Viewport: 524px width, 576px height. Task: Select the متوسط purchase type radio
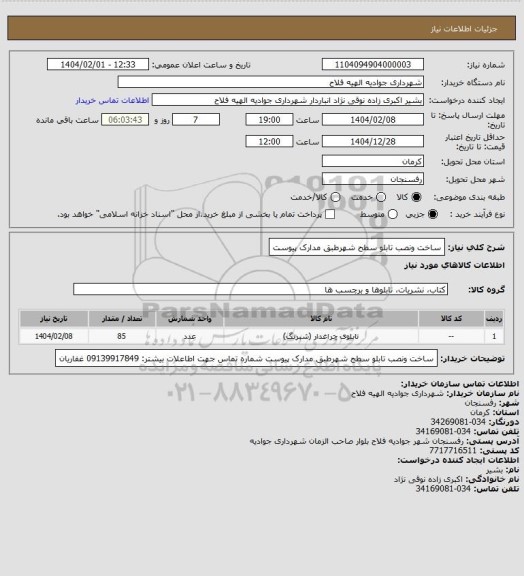coord(392,214)
